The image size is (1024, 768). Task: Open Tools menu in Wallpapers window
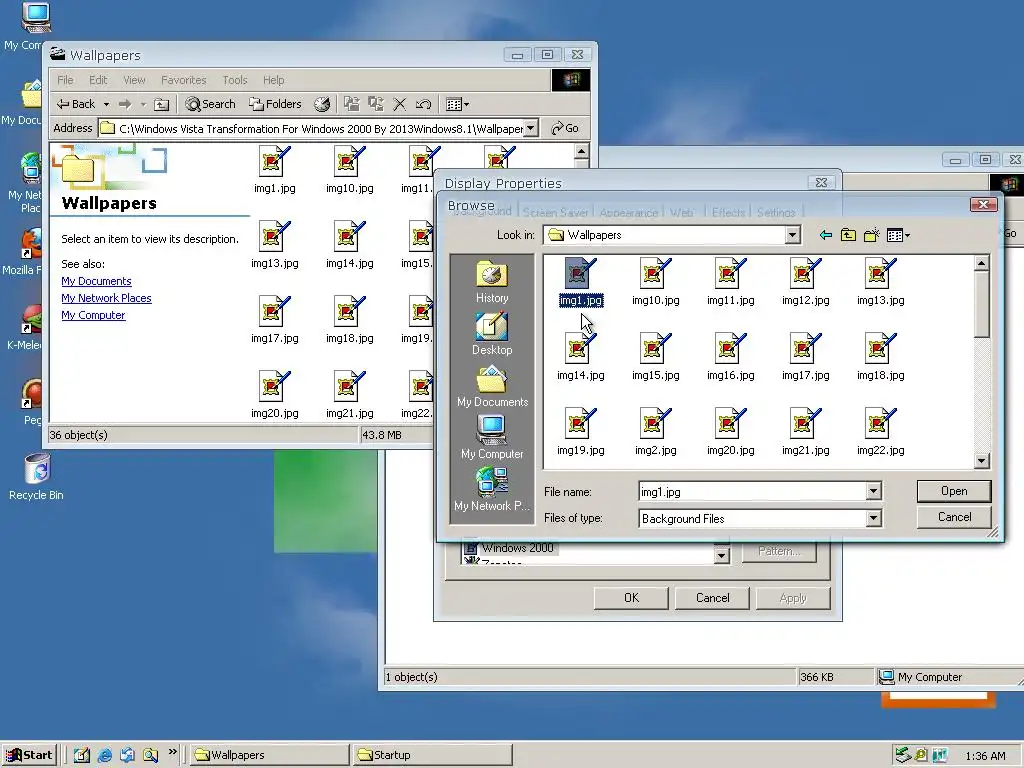(234, 80)
